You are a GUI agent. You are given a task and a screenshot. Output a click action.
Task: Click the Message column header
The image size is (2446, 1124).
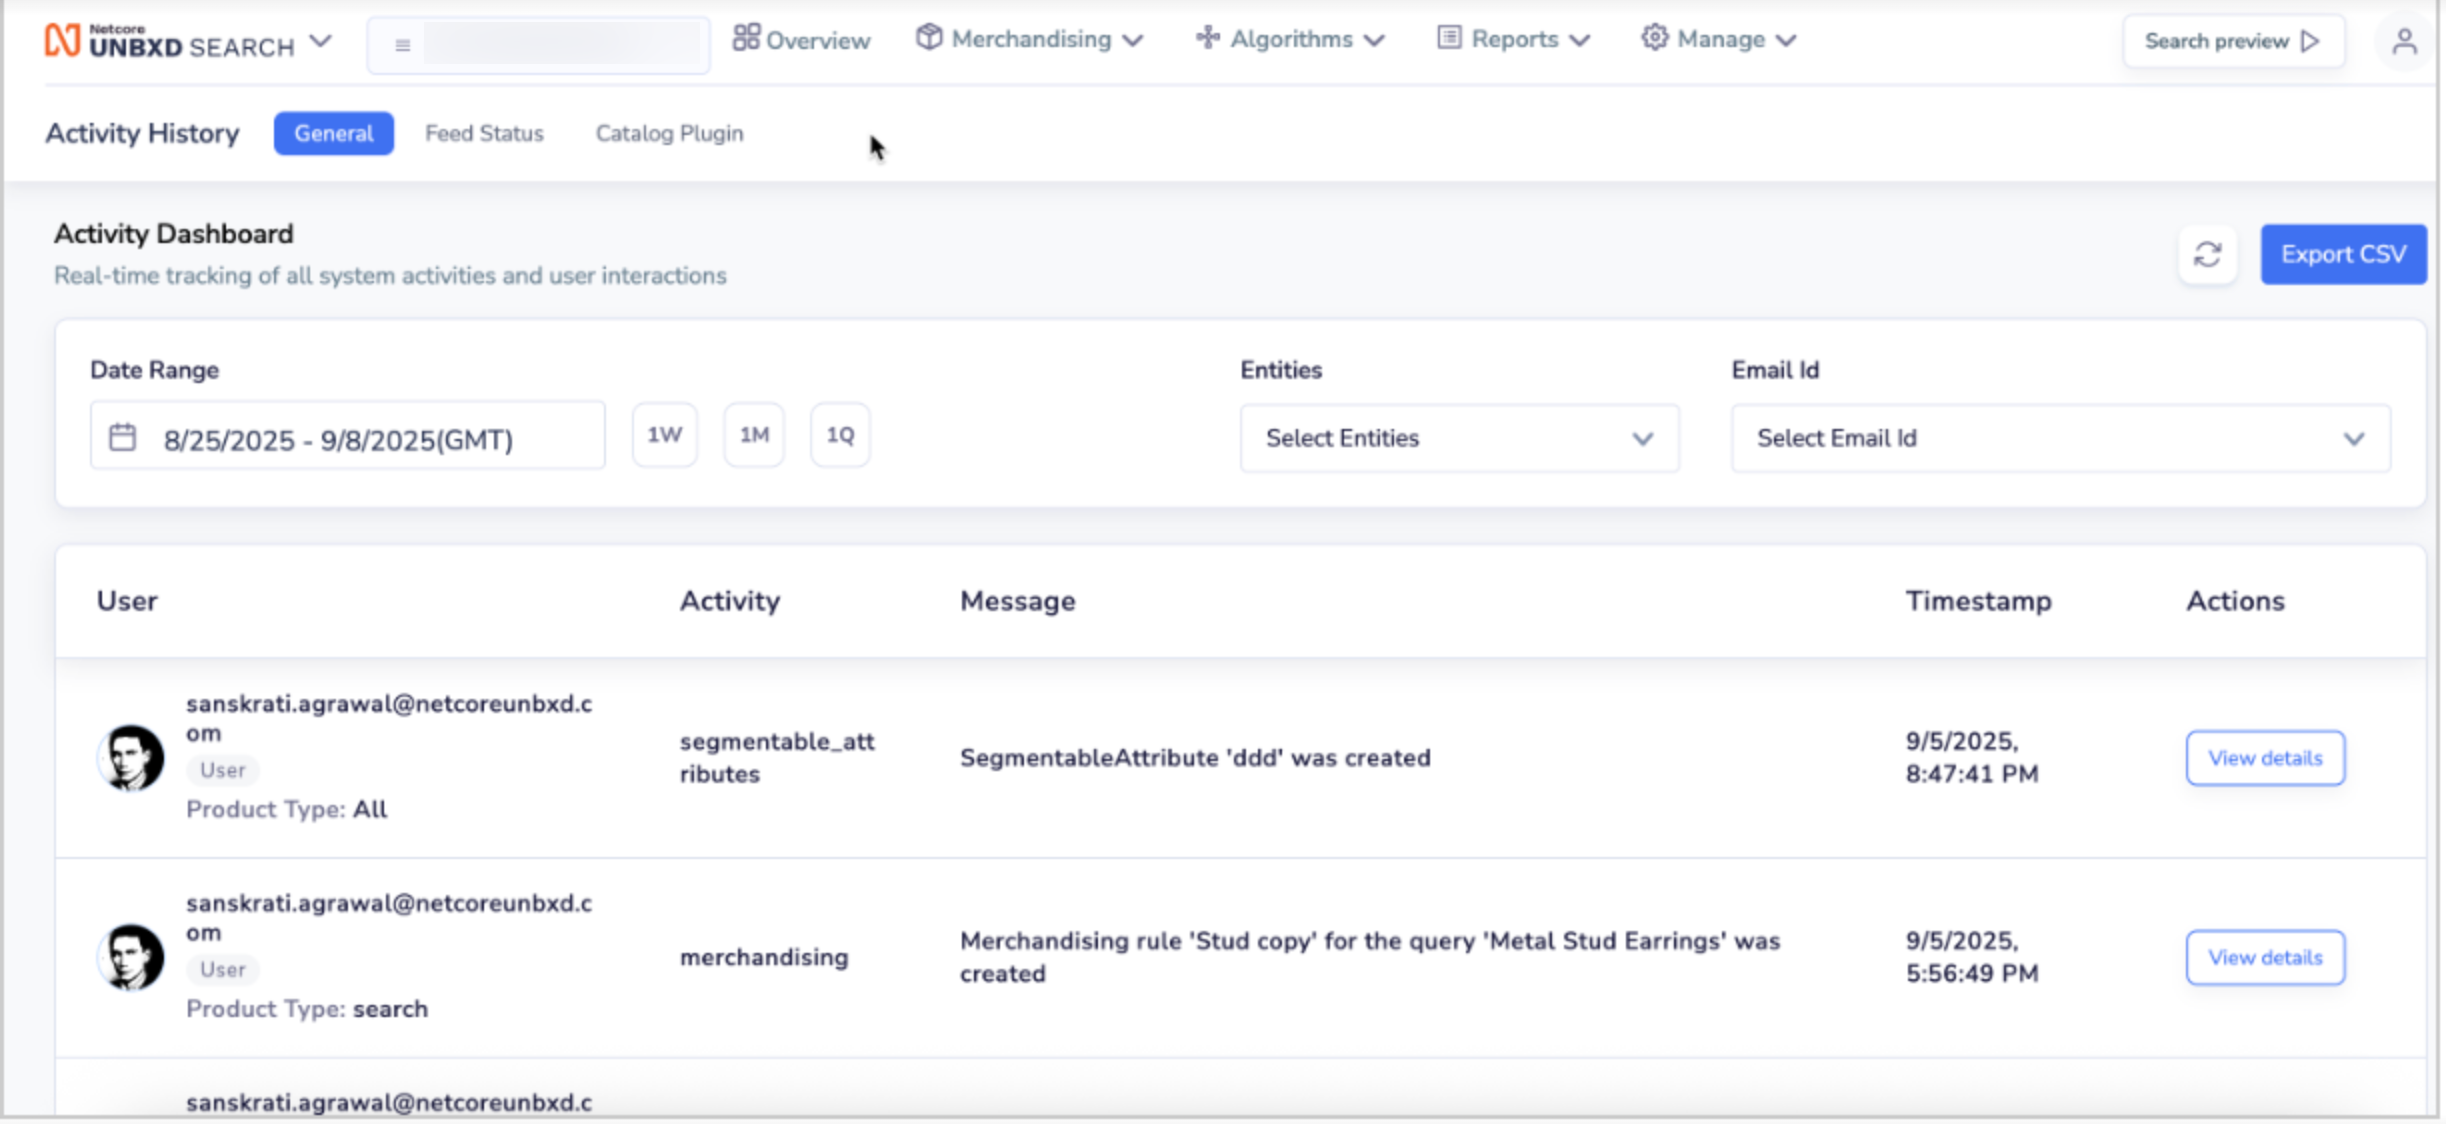coord(1018,601)
